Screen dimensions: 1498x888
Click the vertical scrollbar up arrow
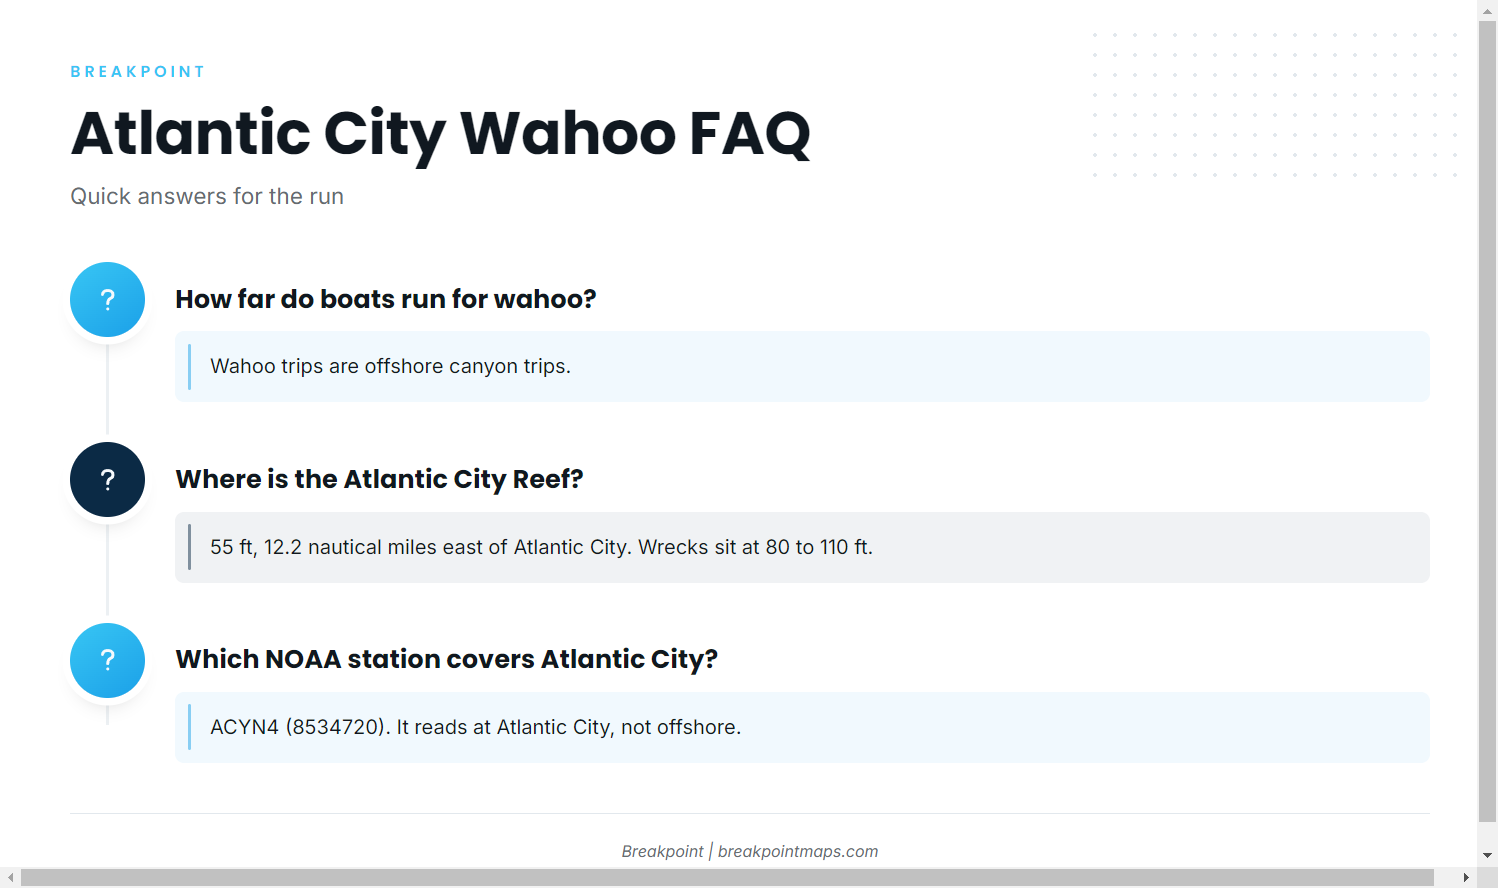(x=1487, y=10)
